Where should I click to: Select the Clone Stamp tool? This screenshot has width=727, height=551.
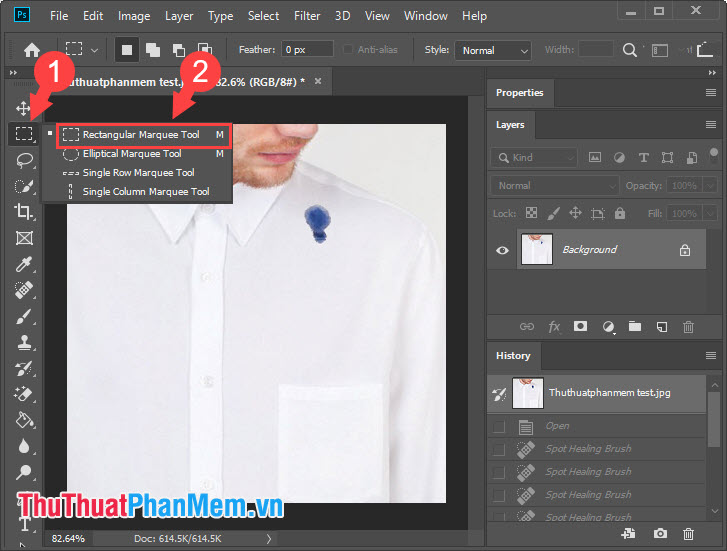click(24, 343)
